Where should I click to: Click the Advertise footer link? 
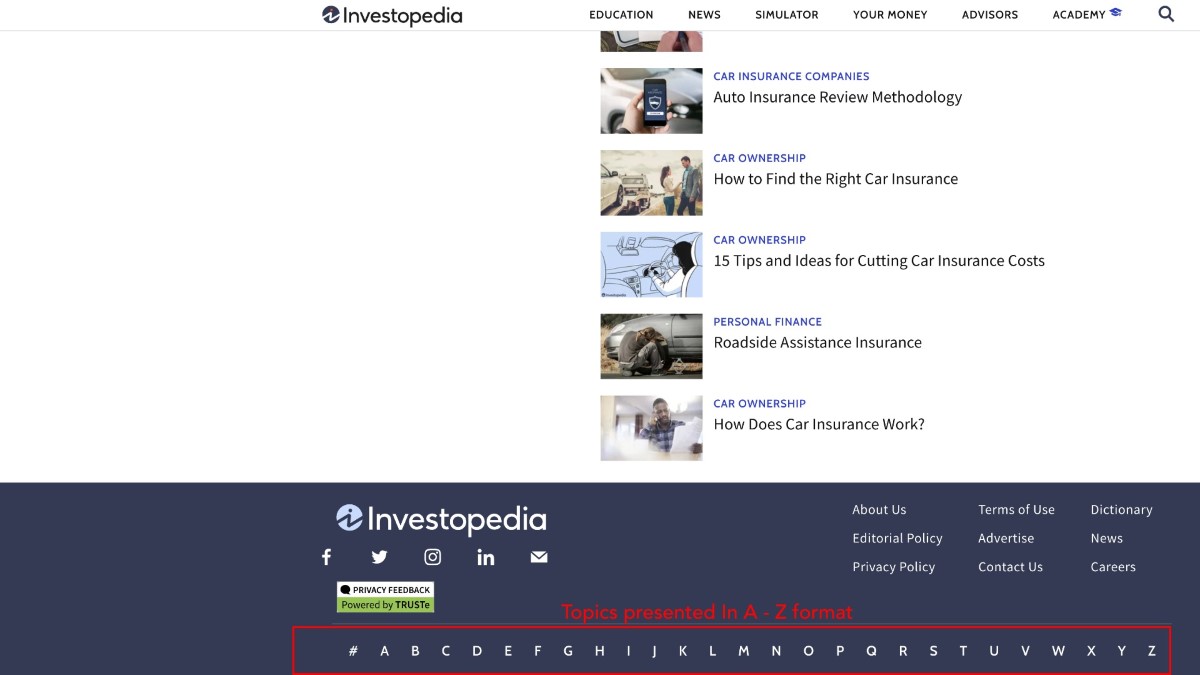pyautogui.click(x=1006, y=538)
